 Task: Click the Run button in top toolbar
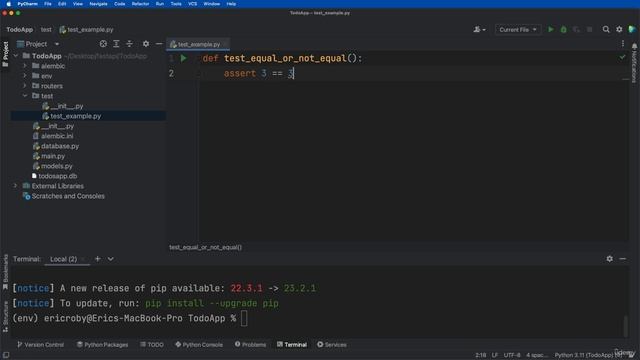point(551,29)
